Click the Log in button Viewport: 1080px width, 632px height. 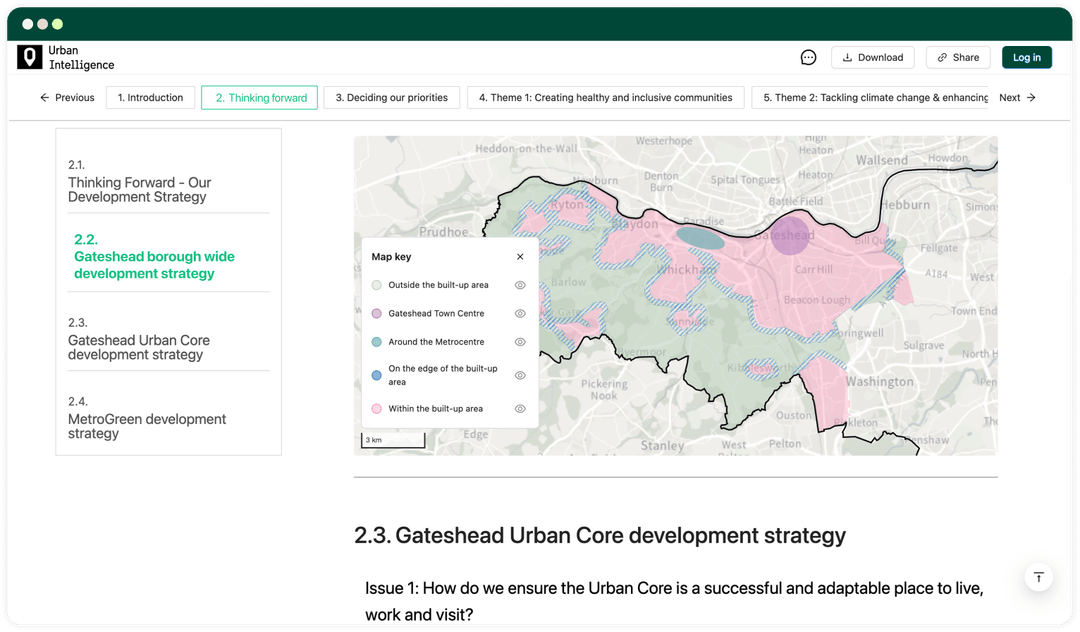click(x=1027, y=57)
